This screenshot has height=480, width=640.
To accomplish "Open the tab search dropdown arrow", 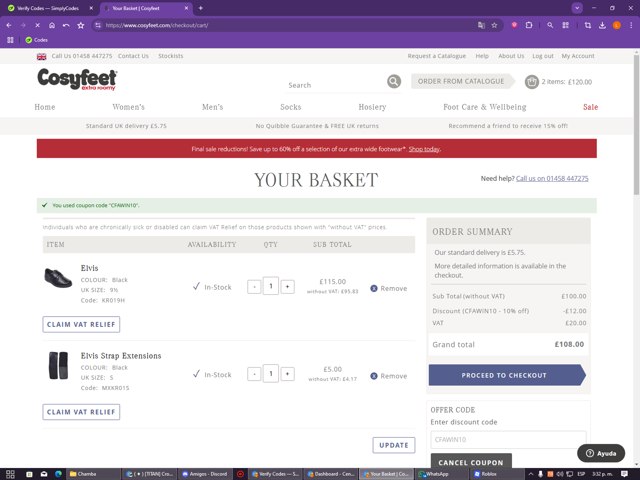I will pyautogui.click(x=577, y=8).
